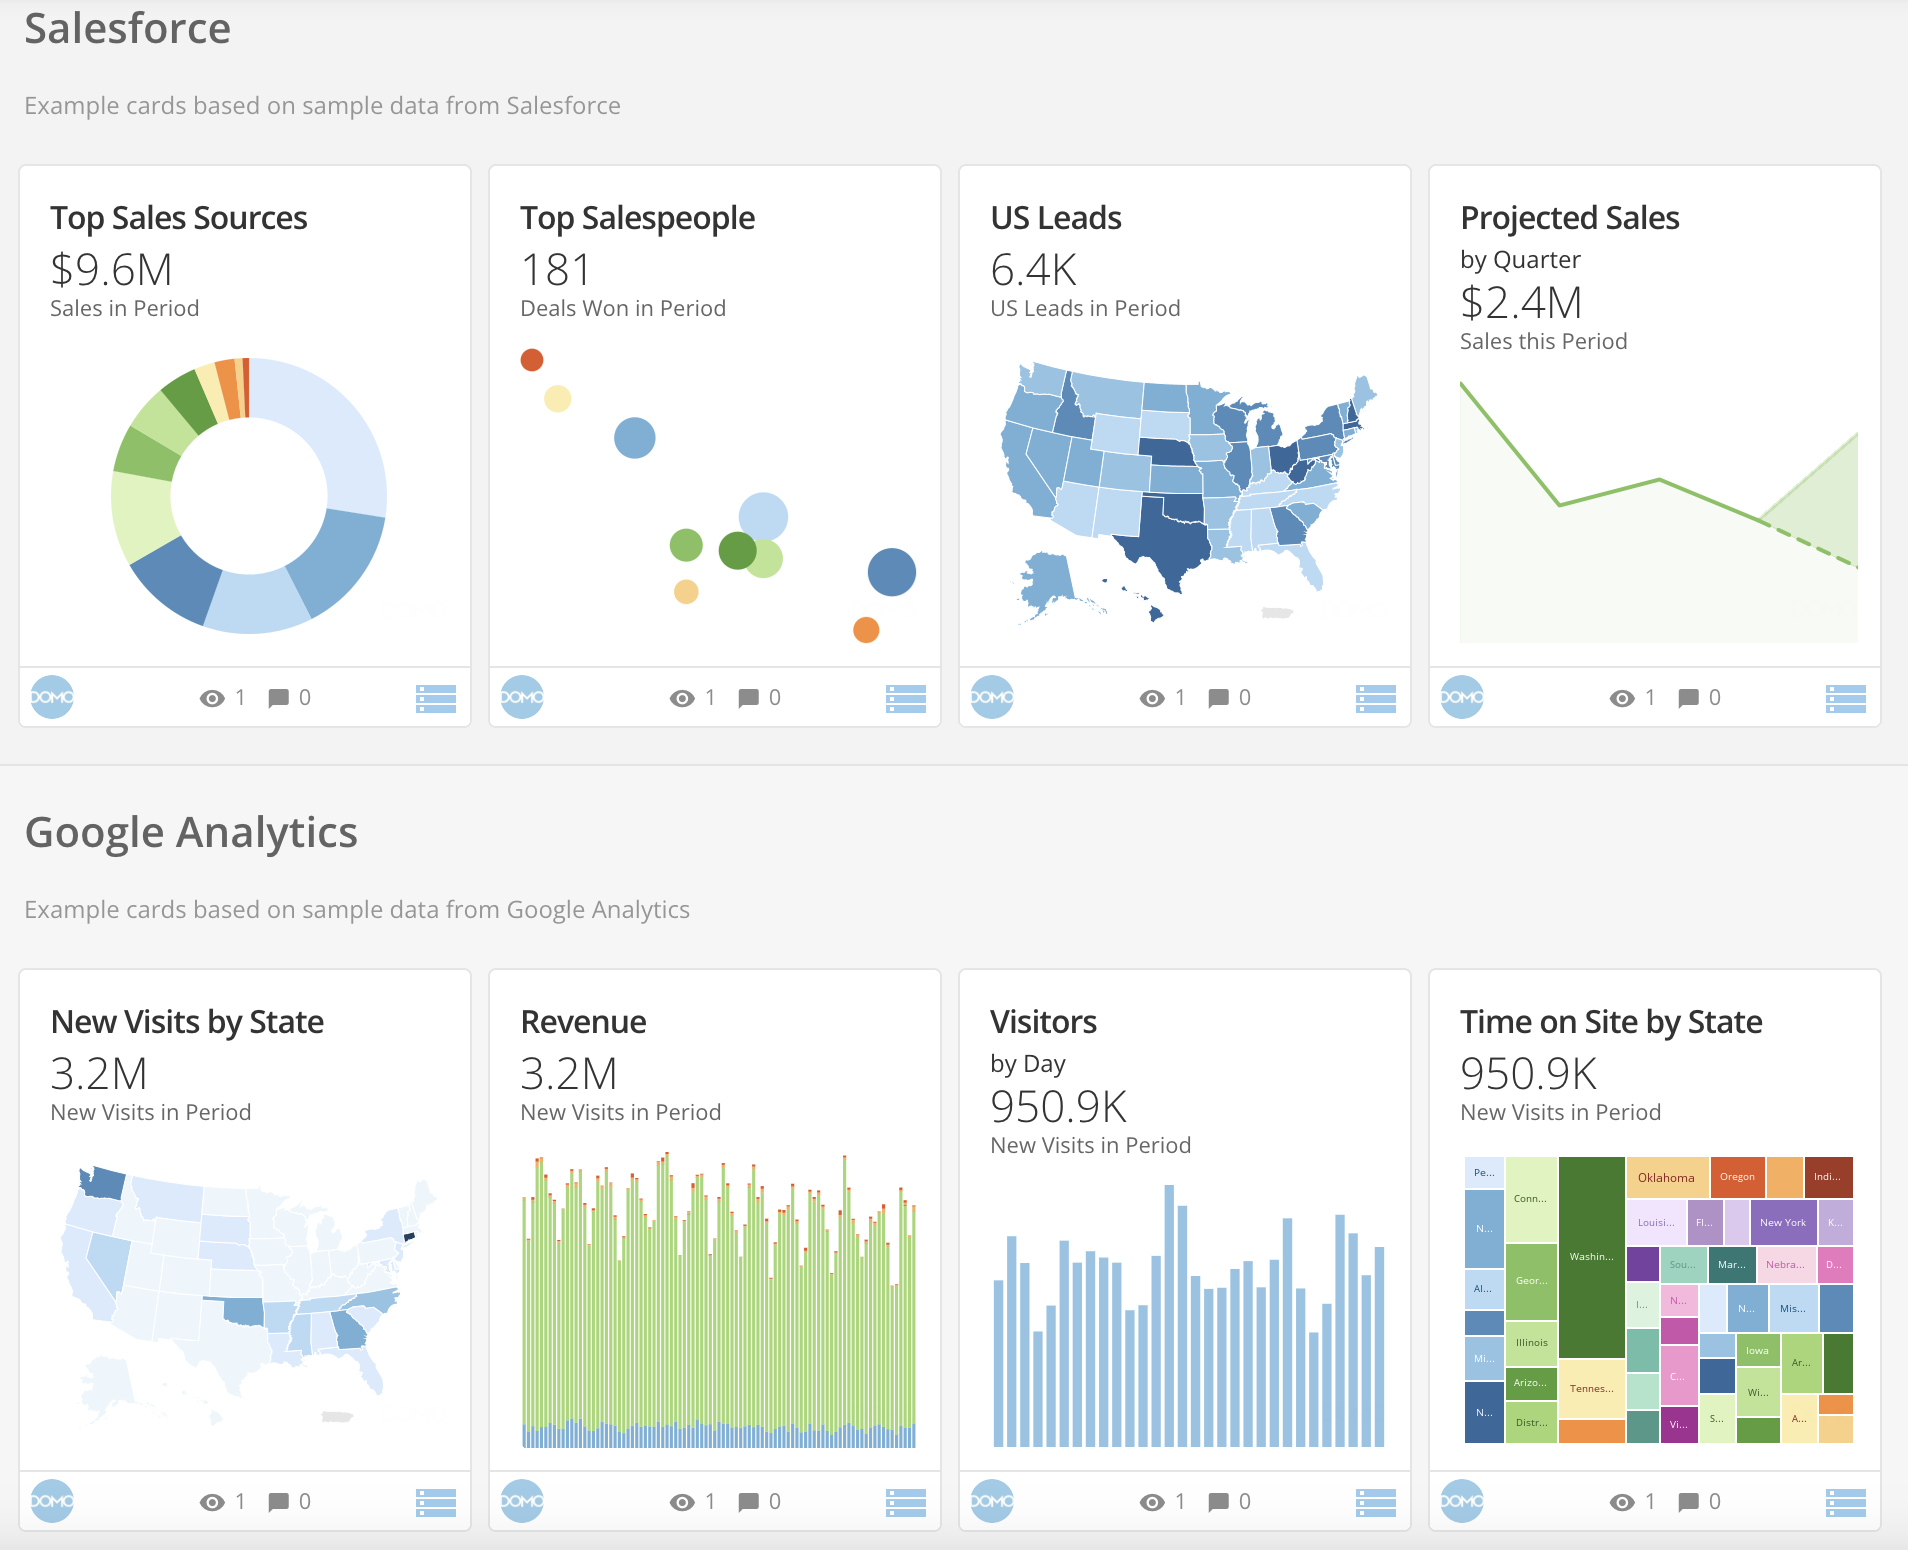1908x1550 pixels.
Task: Click the DOMO logo on Revenue card
Action: coord(522,1501)
